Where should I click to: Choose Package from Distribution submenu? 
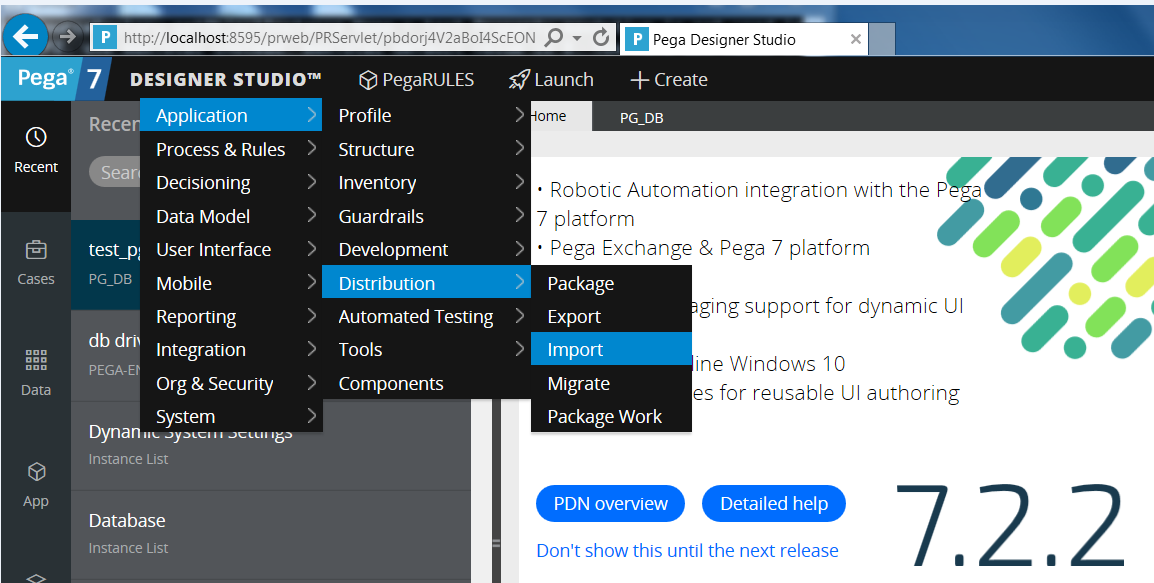[x=611, y=283]
